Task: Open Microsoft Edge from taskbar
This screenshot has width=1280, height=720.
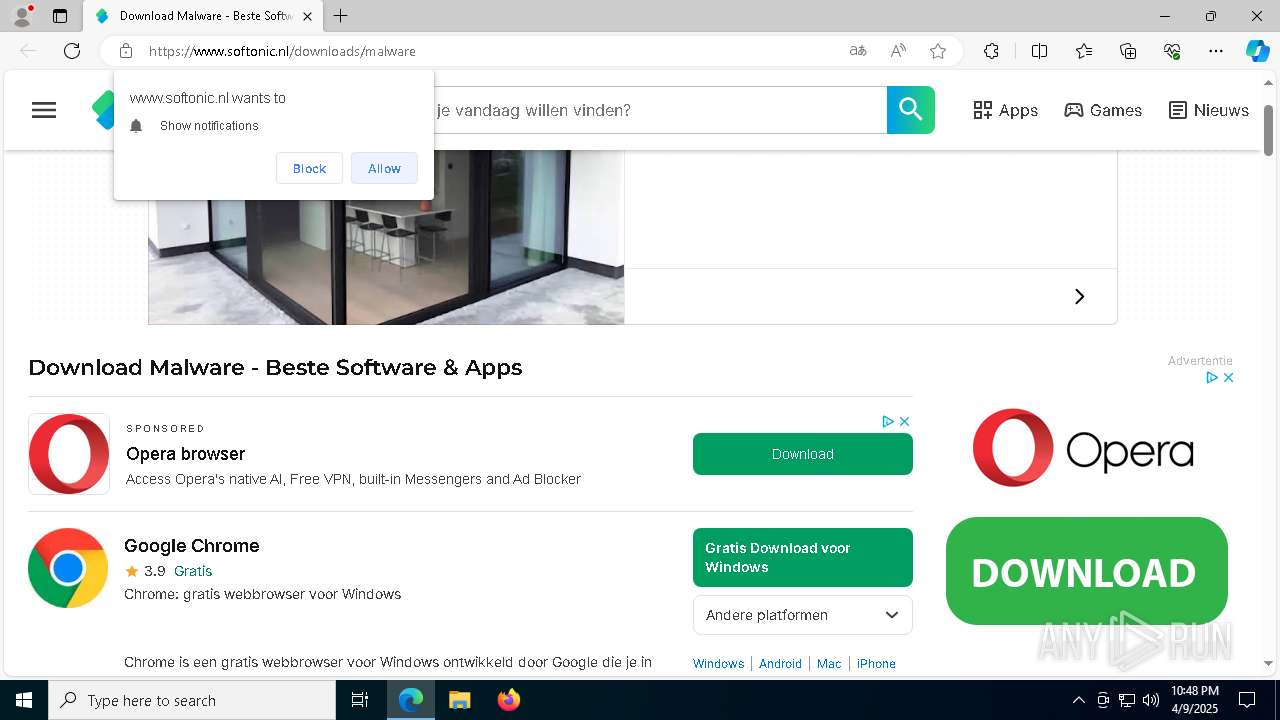Action: pyautogui.click(x=411, y=700)
